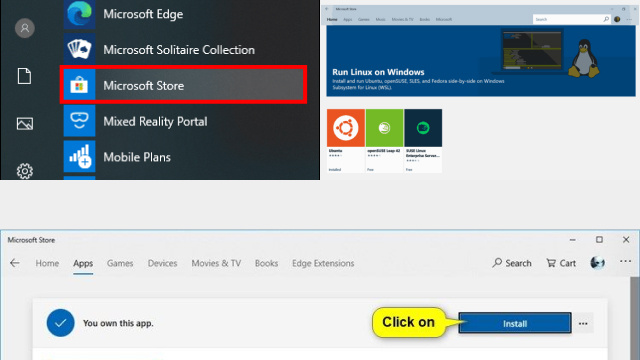Open the user account icon in Start menu

pos(25,28)
